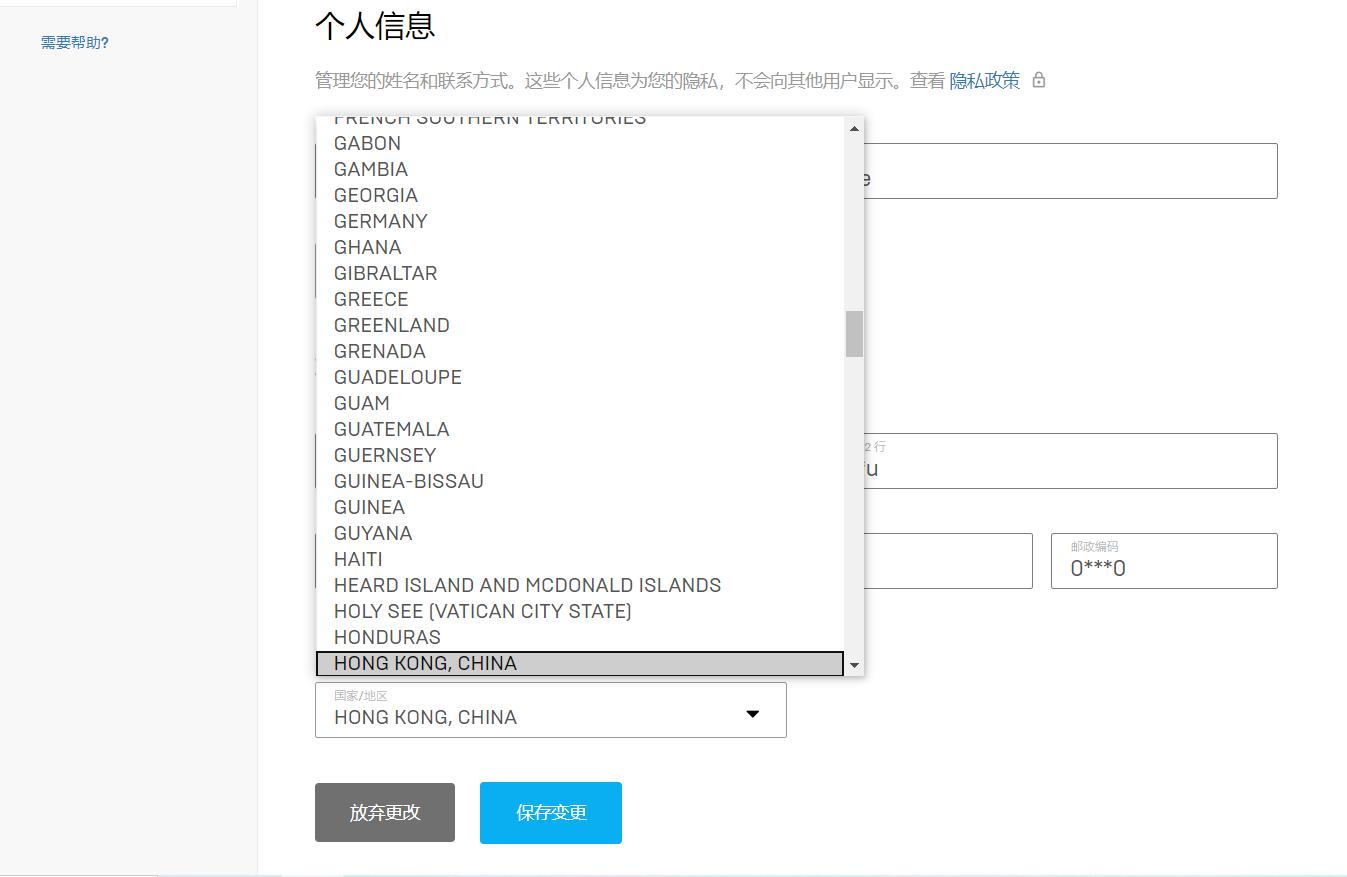The image size is (1347, 877).
Task: Select GUINEA-BISSAU from the country list
Action: click(x=408, y=481)
